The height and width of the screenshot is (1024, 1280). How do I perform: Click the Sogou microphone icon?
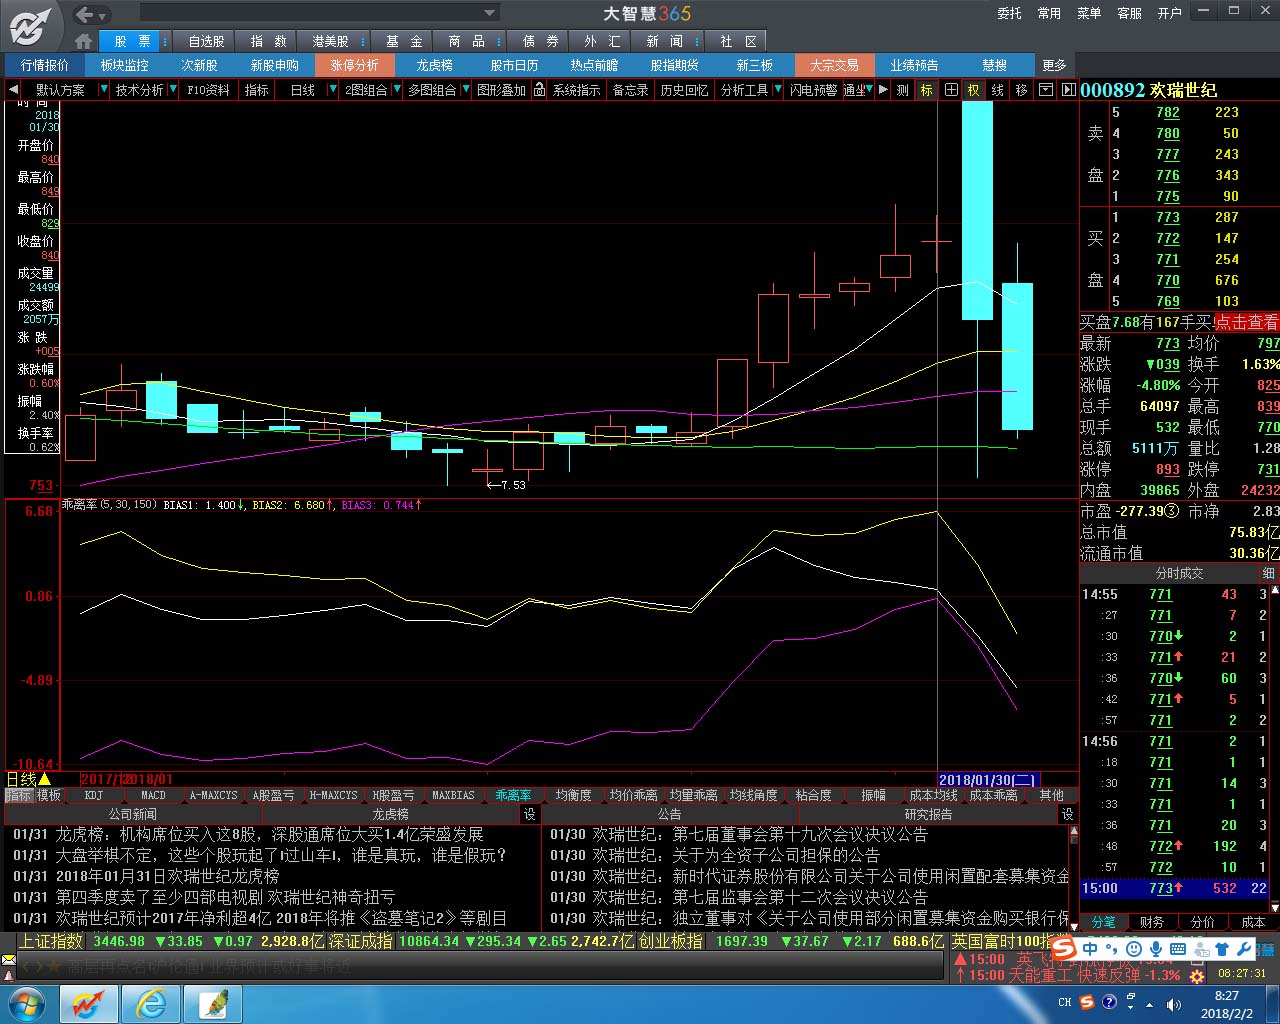(1157, 948)
